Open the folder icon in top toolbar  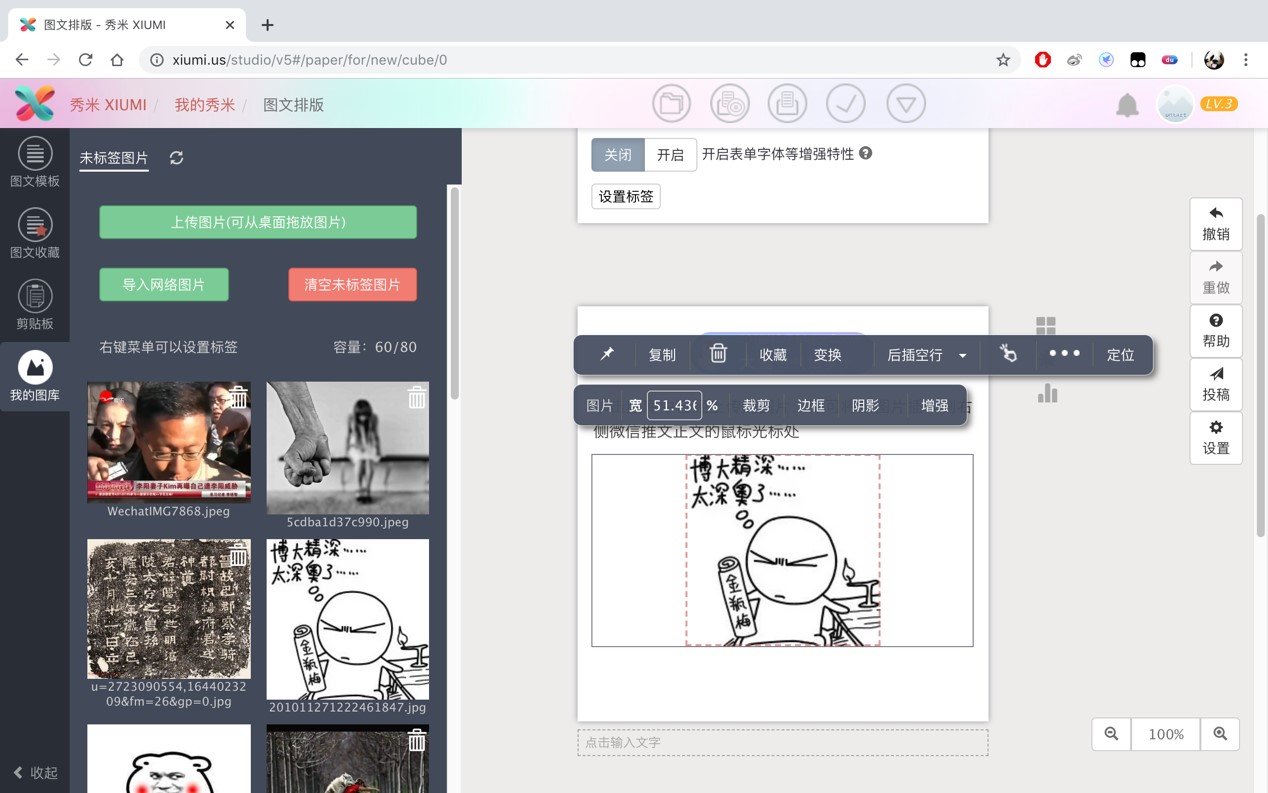(x=671, y=104)
